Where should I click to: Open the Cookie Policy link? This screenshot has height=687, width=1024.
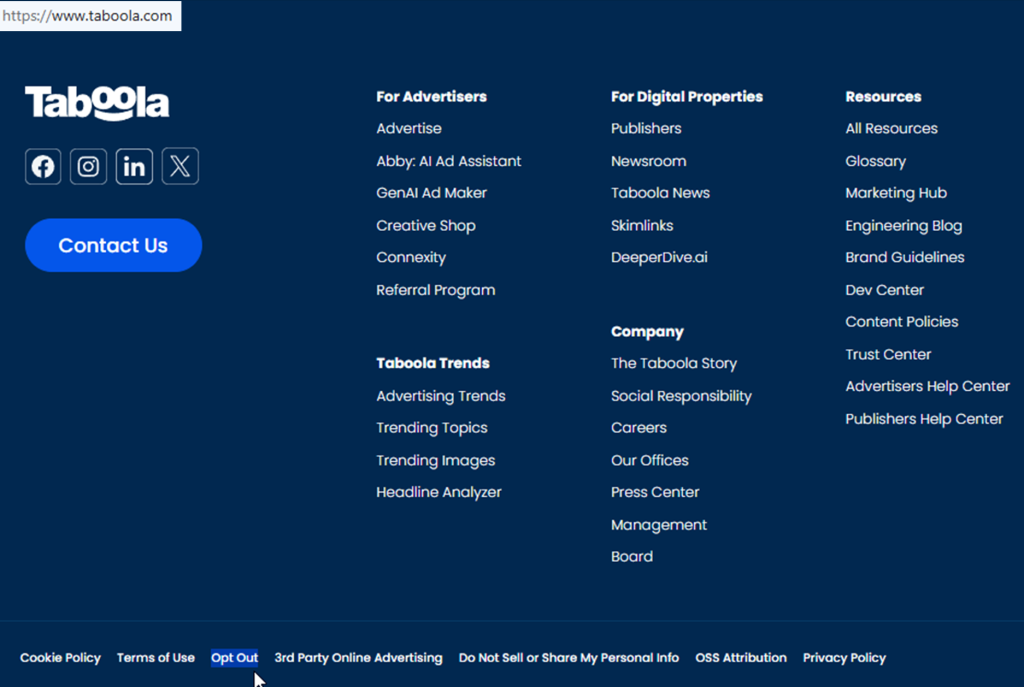click(x=60, y=658)
